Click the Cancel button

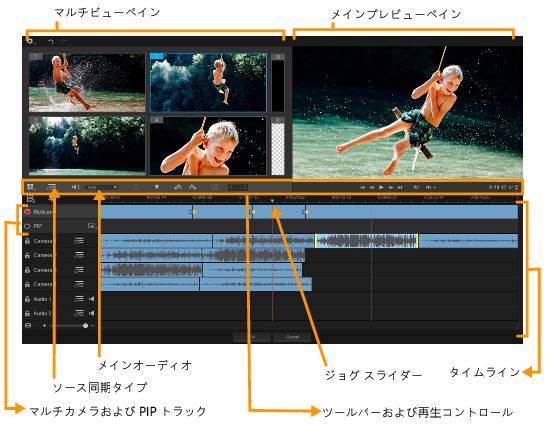[x=292, y=337]
